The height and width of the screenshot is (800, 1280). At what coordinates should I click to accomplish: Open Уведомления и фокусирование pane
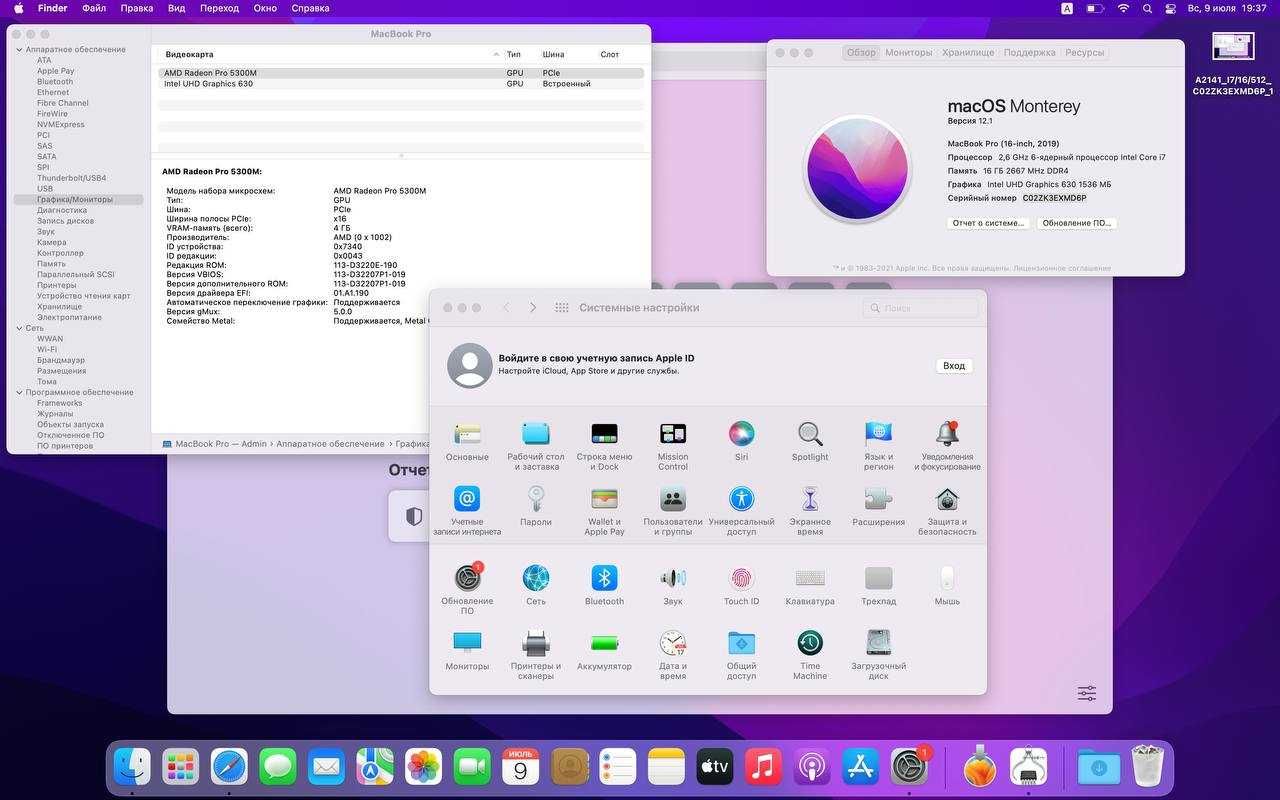coord(947,434)
